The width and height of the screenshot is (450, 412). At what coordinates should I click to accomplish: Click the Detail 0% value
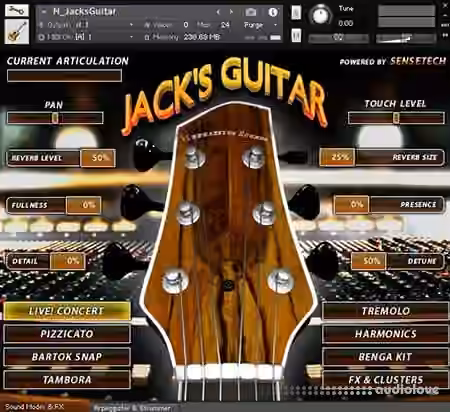coord(68,261)
